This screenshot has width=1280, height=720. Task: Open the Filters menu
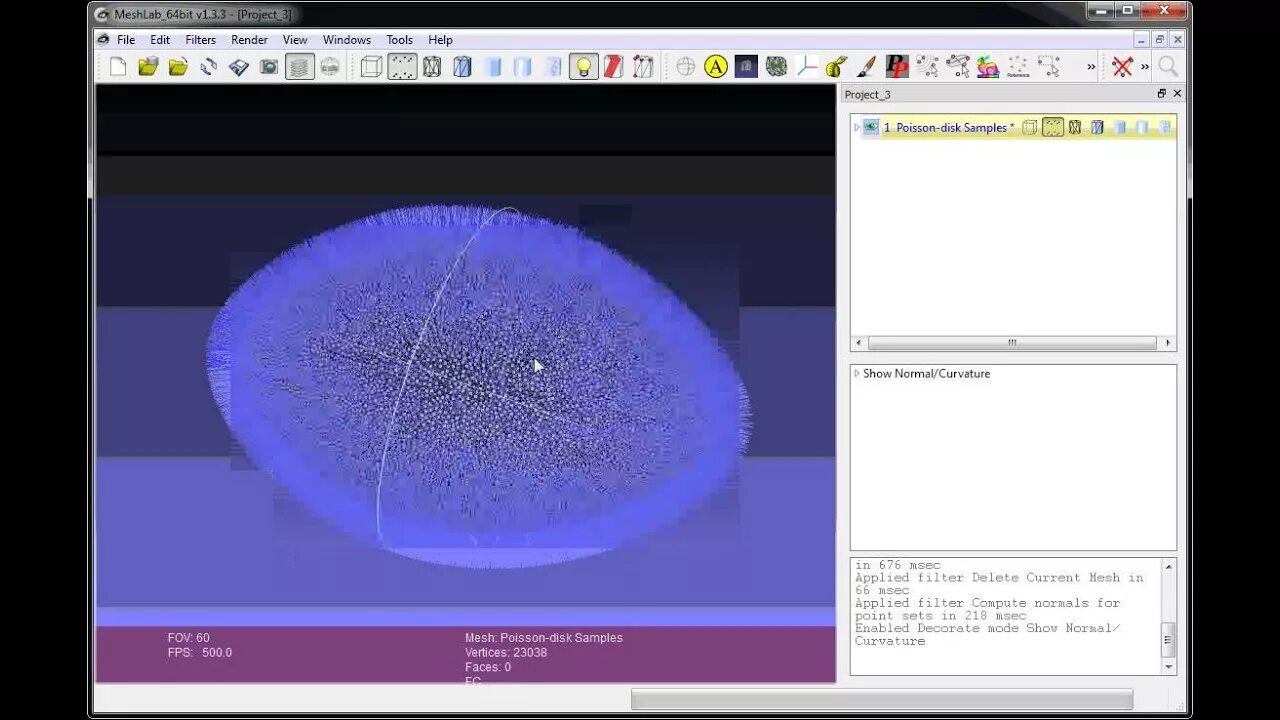200,40
